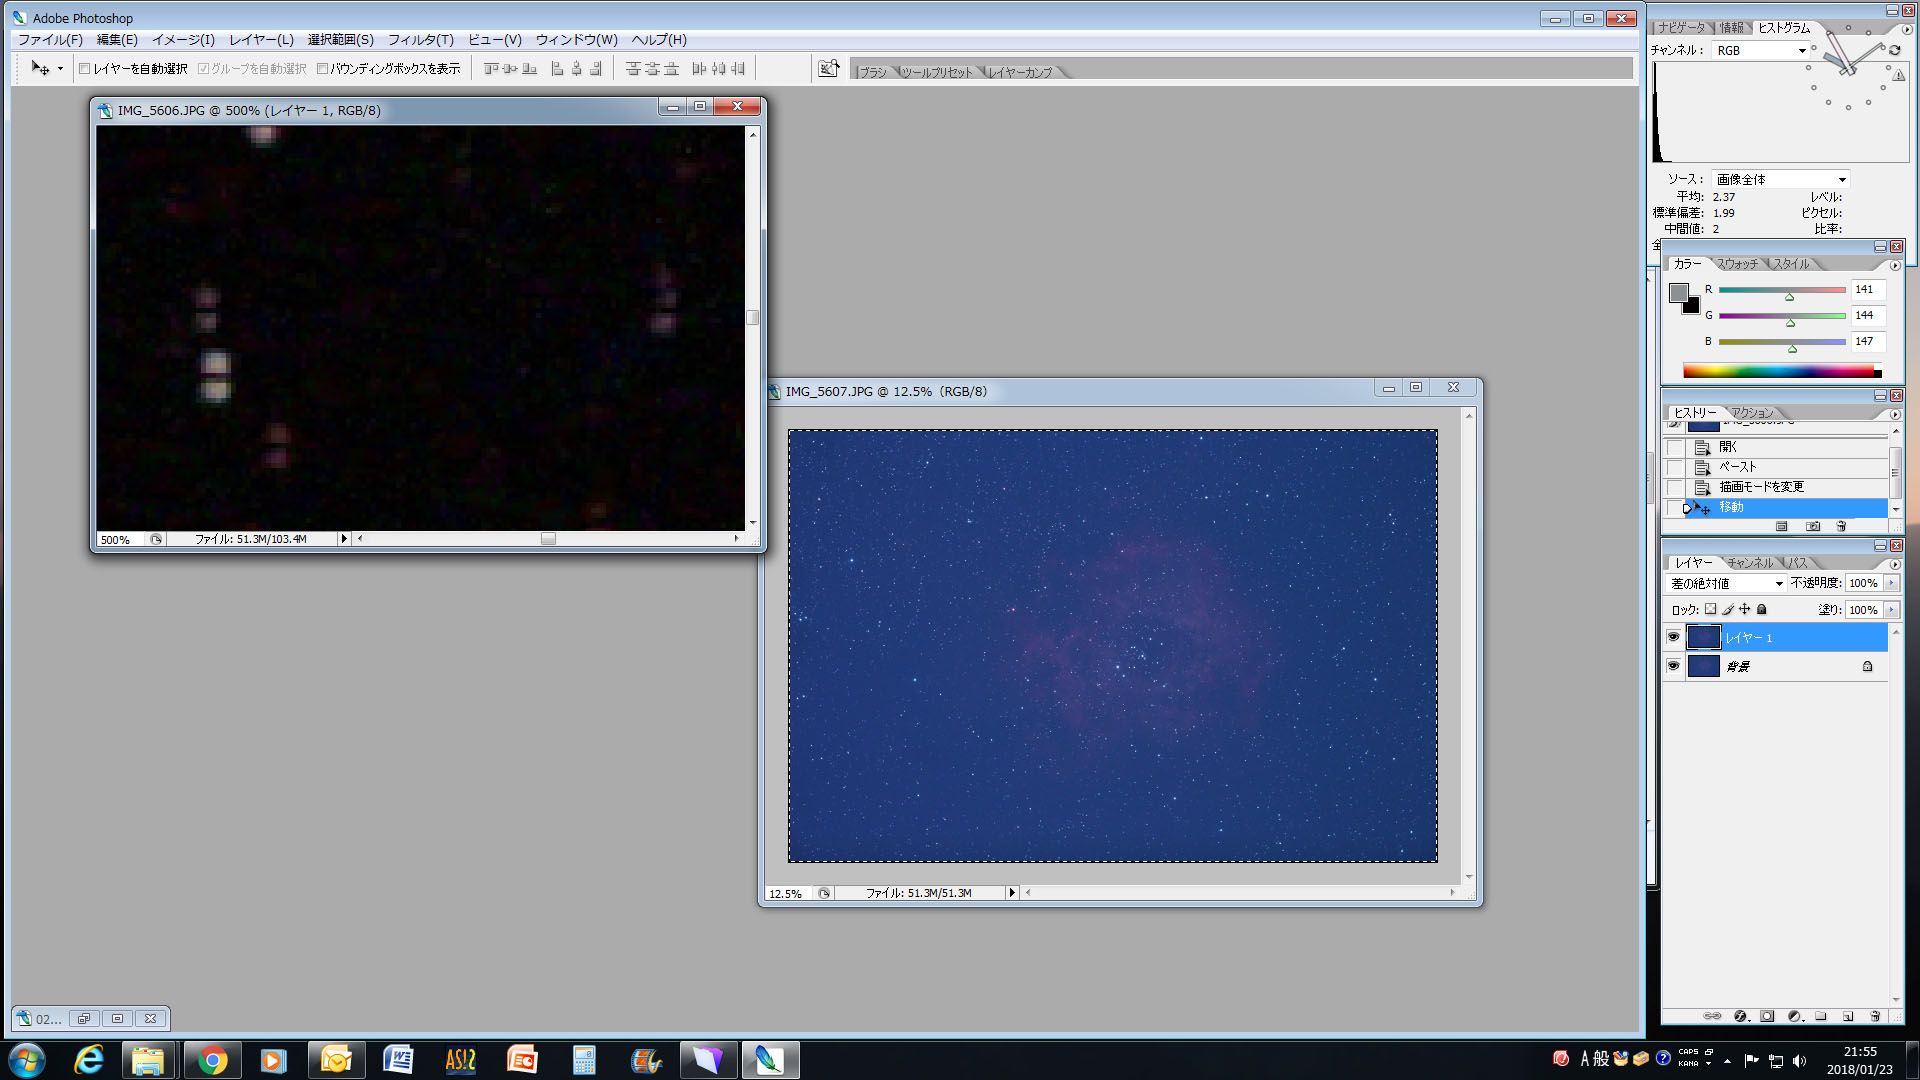
Task: Open the blend mode 差の絶対値 dropdown
Action: 1727,583
